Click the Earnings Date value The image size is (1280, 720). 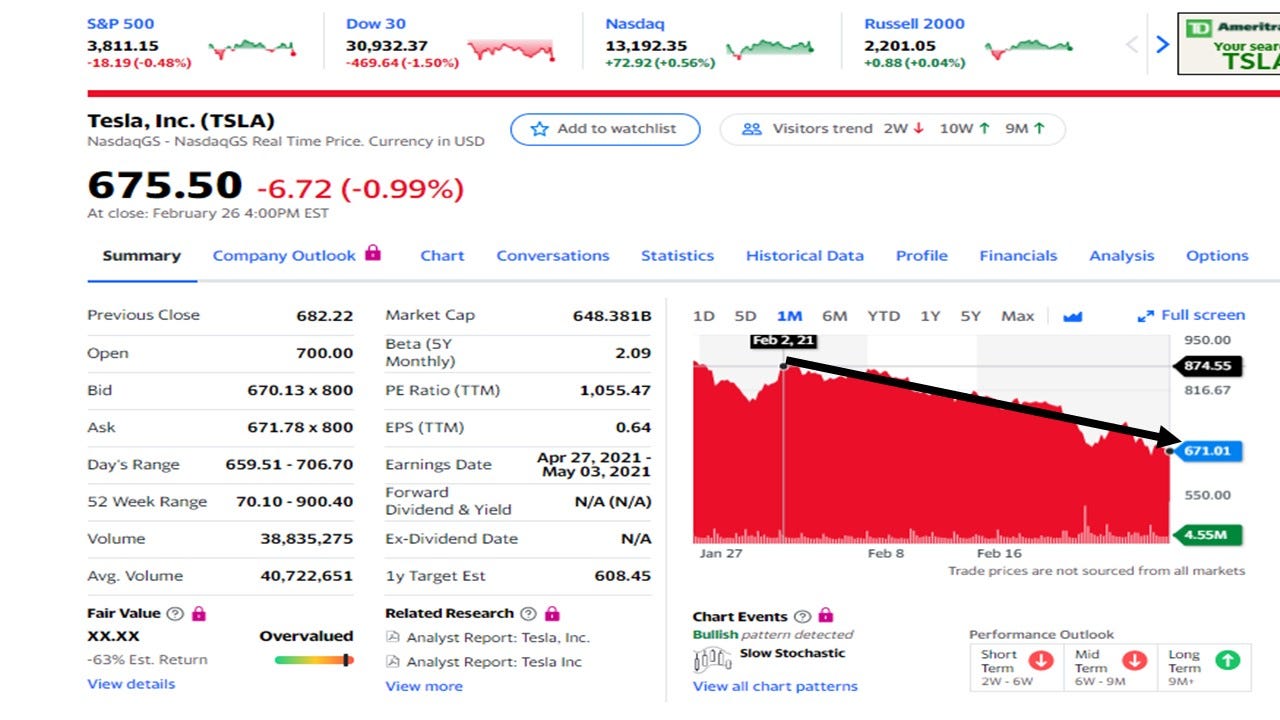594,464
